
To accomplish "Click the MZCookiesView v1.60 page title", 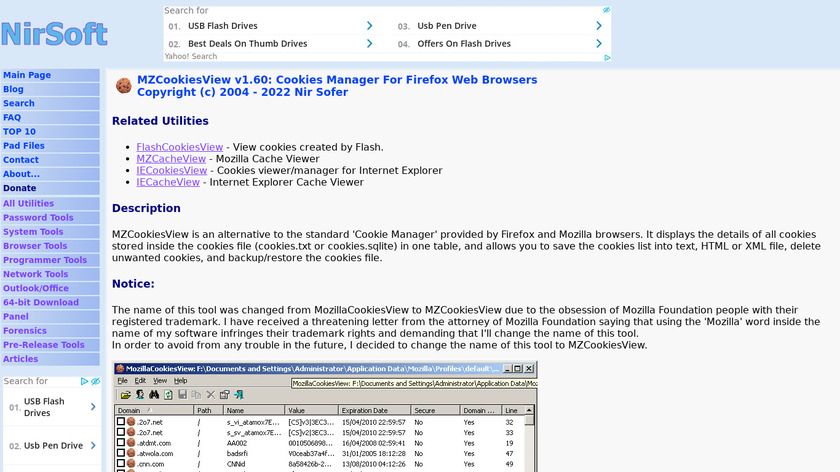I will pyautogui.click(x=337, y=86).
